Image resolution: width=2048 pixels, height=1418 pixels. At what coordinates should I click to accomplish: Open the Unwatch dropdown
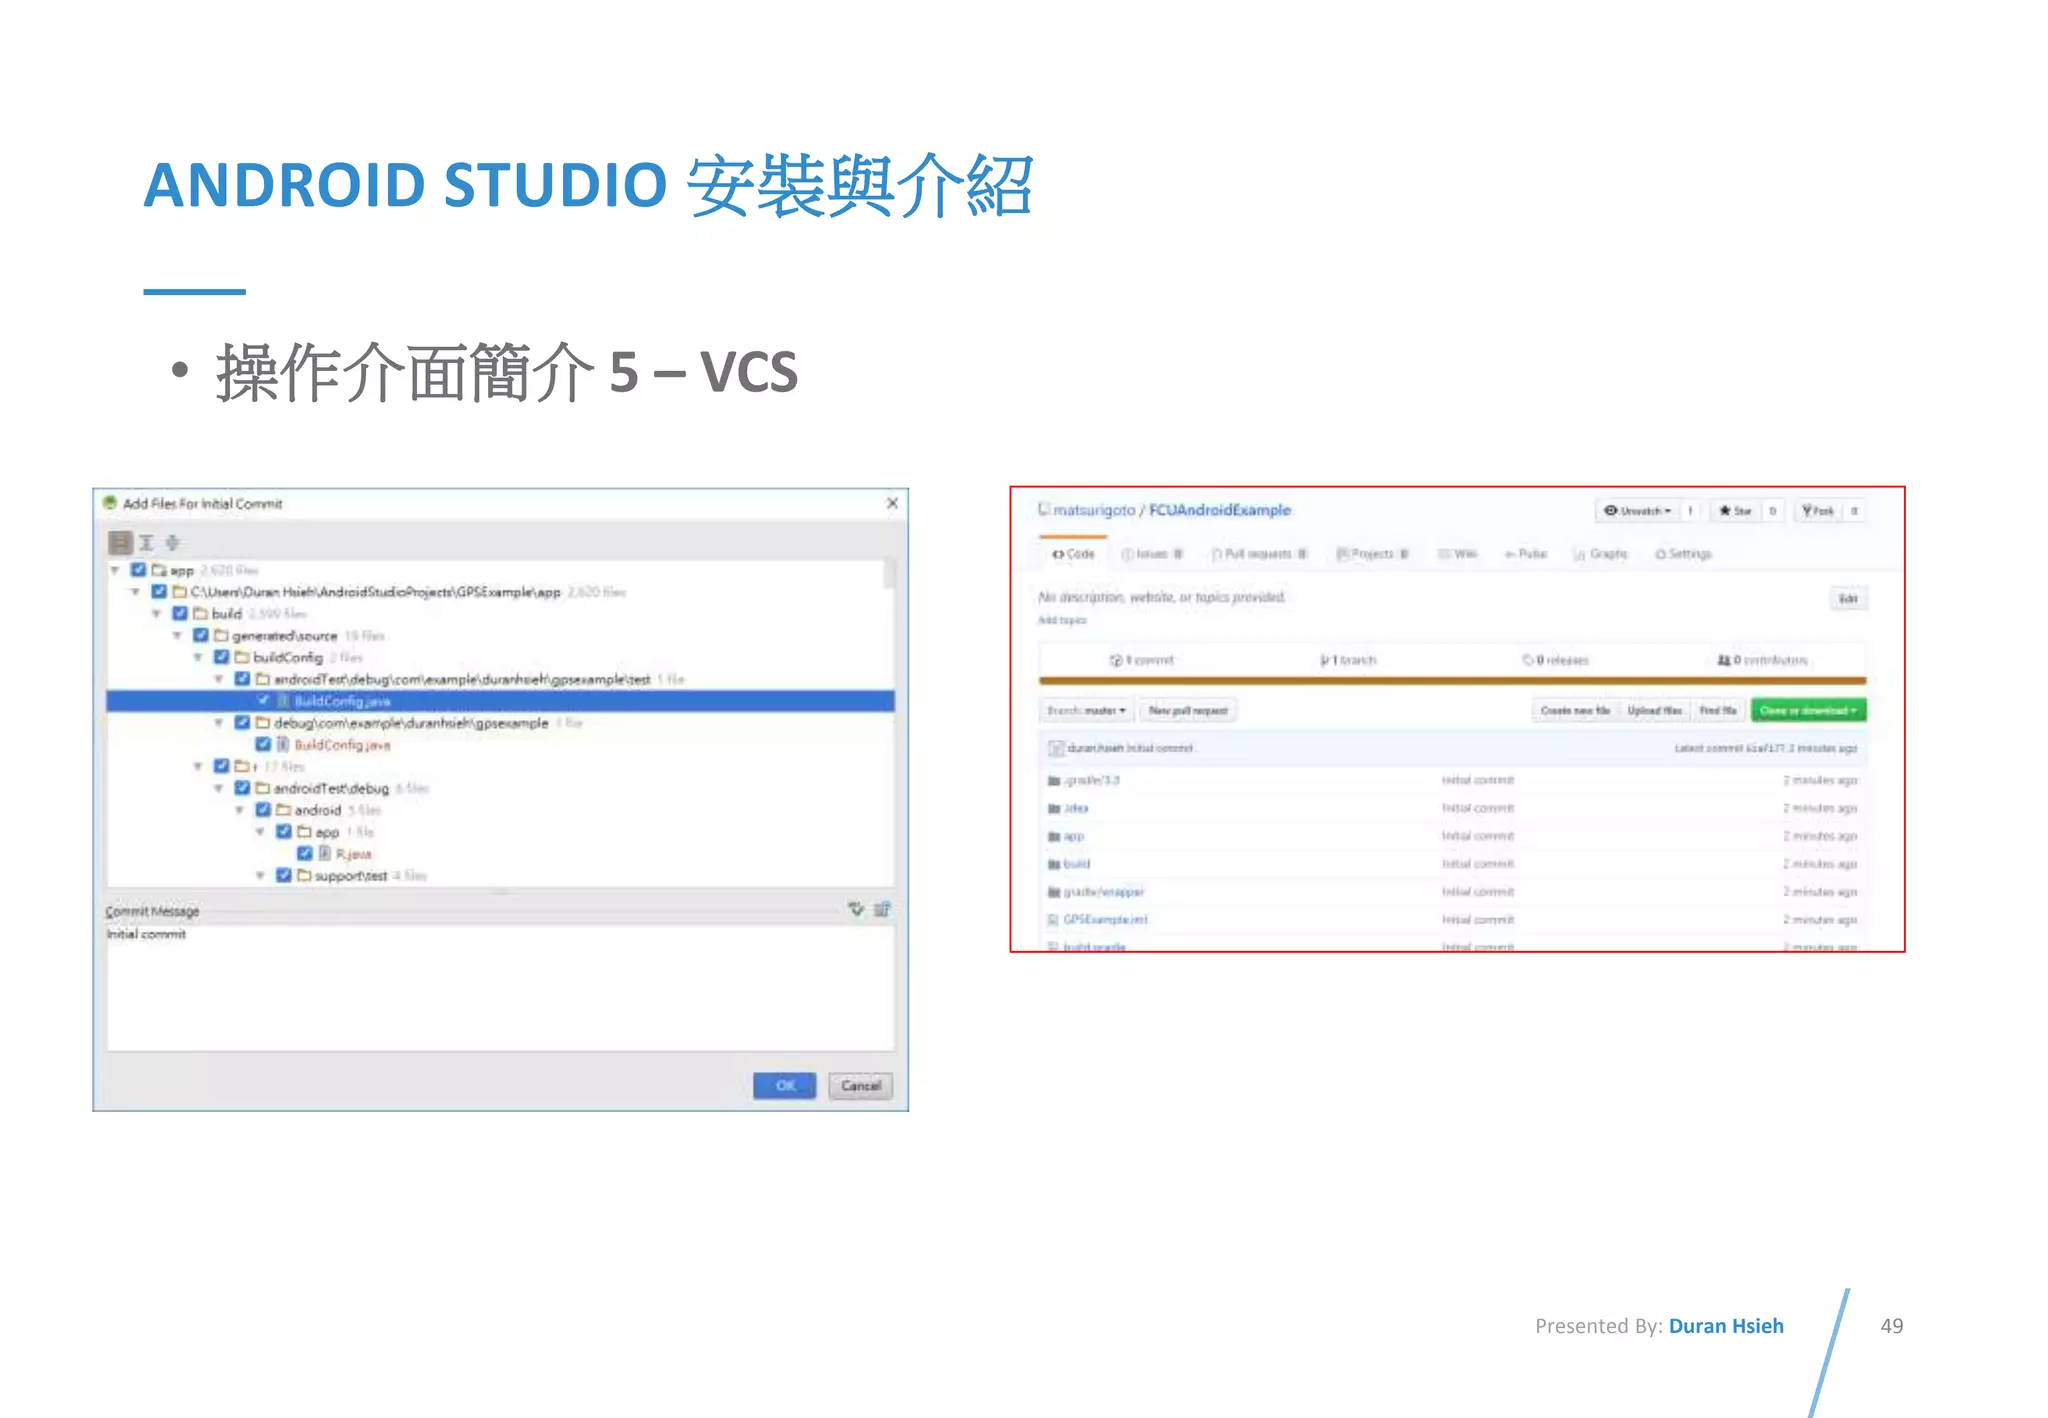[x=1638, y=511]
